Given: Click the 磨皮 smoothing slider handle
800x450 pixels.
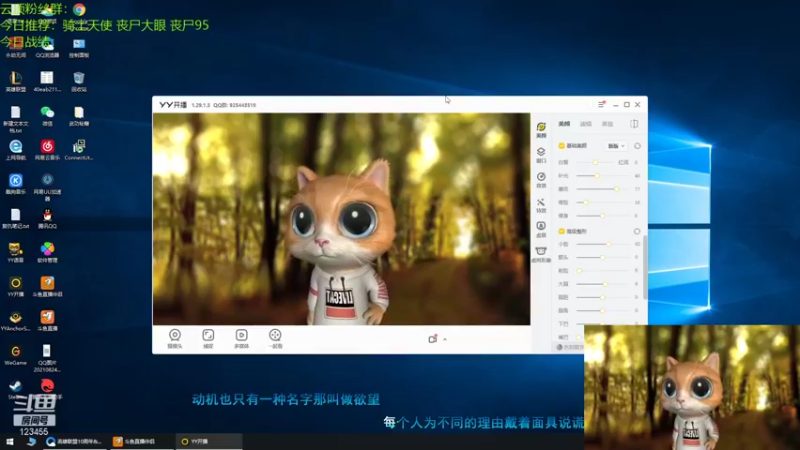Looking at the screenshot, I should click(616, 189).
